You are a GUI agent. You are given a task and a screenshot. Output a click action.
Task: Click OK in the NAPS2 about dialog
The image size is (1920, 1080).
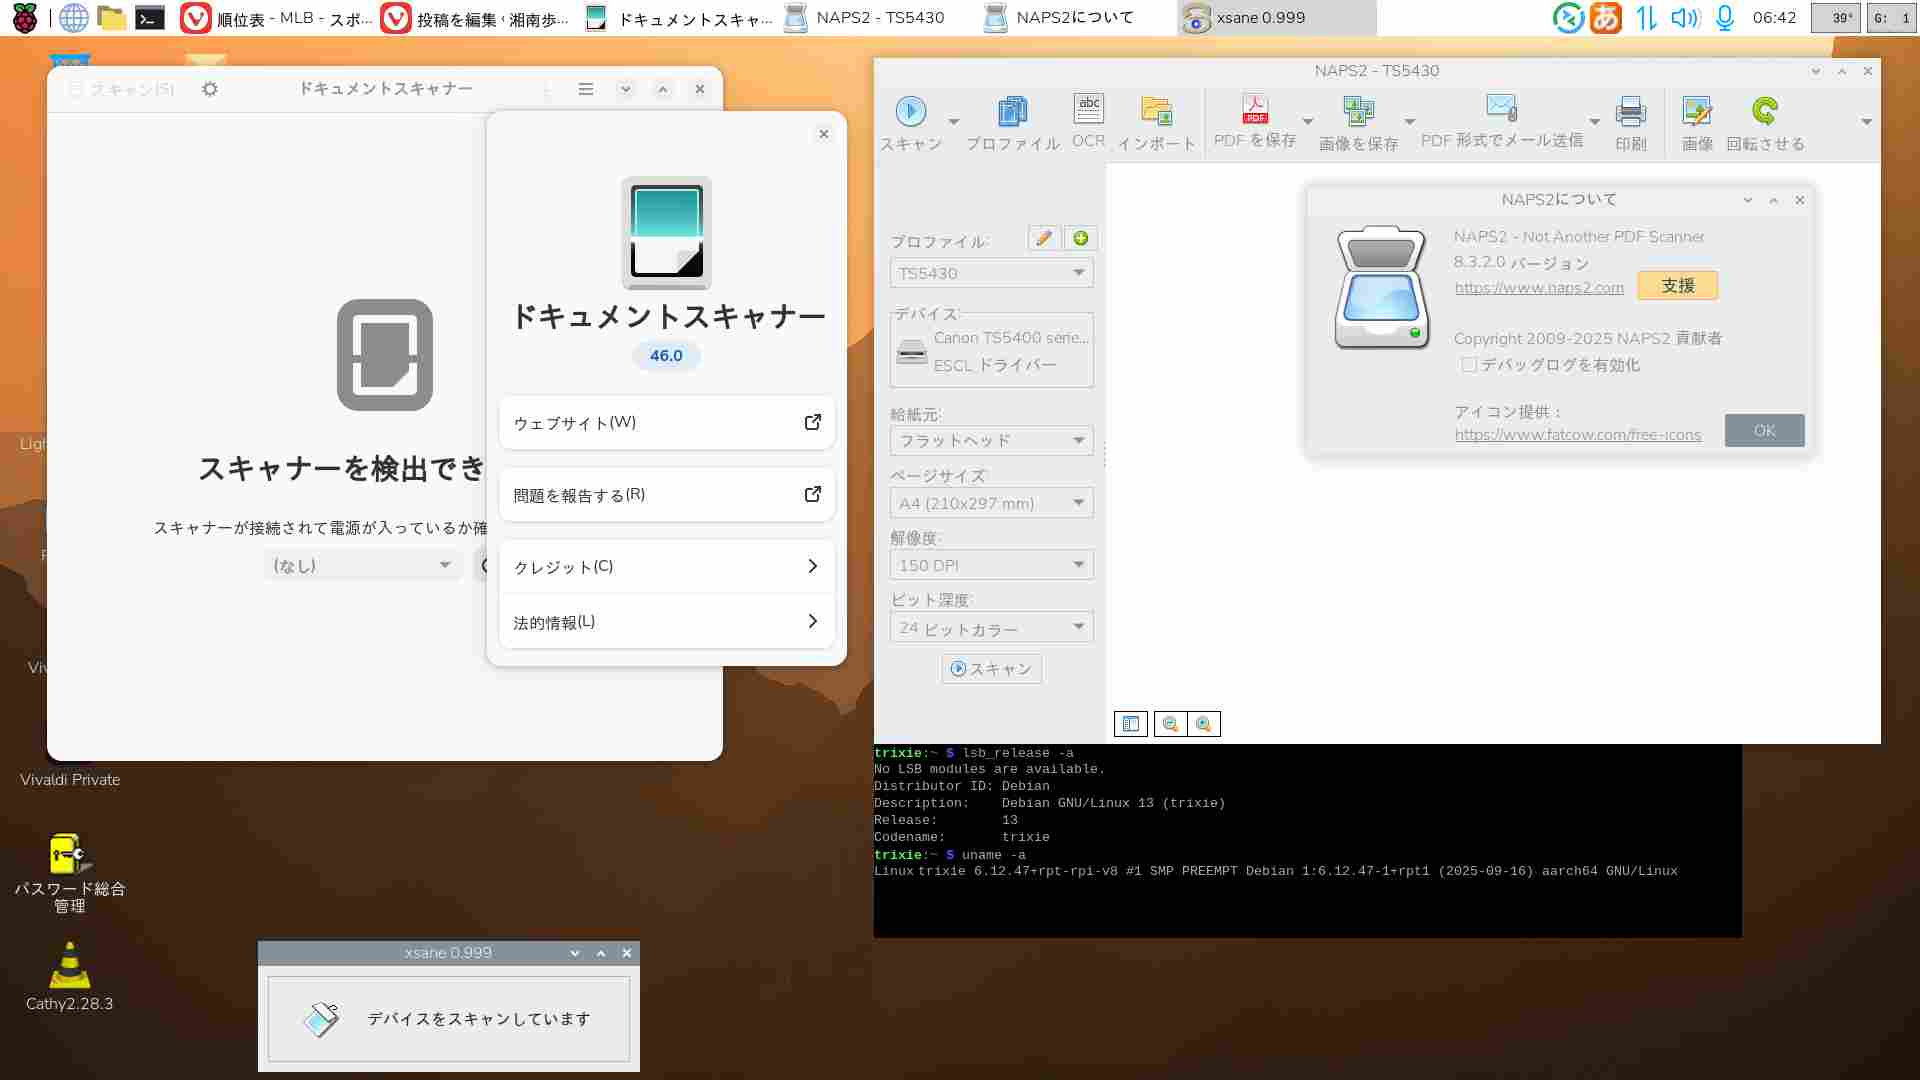coord(1765,430)
